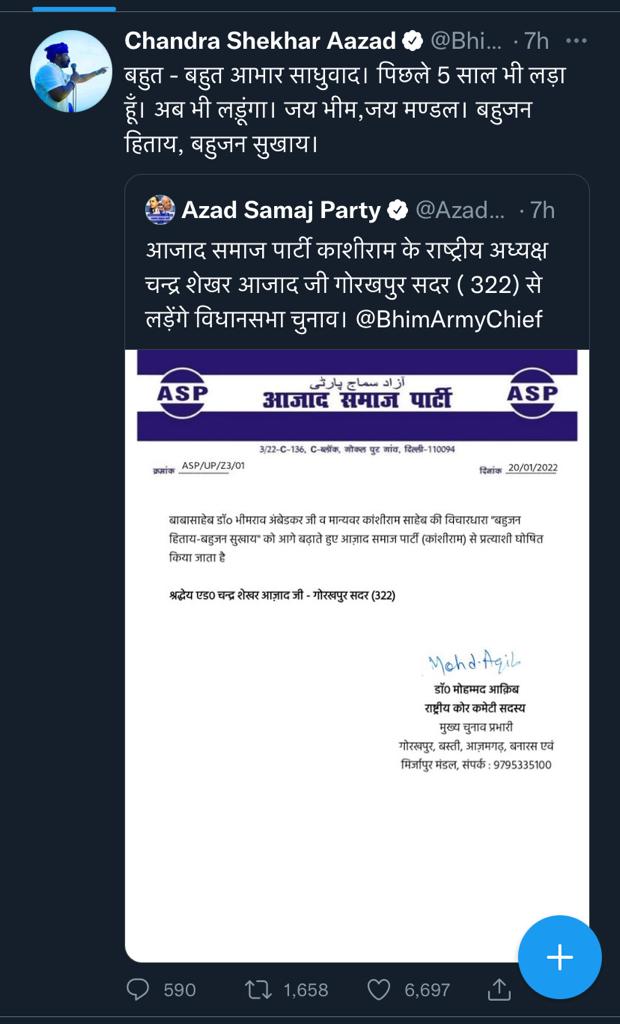
Task: Open the tweet's three-dot more menu
Action: point(577,41)
